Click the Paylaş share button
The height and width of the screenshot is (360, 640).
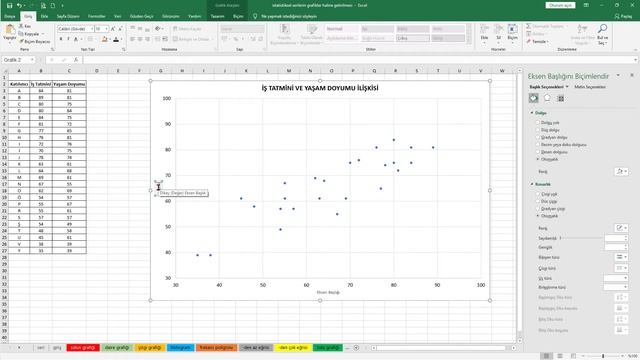(623, 16)
